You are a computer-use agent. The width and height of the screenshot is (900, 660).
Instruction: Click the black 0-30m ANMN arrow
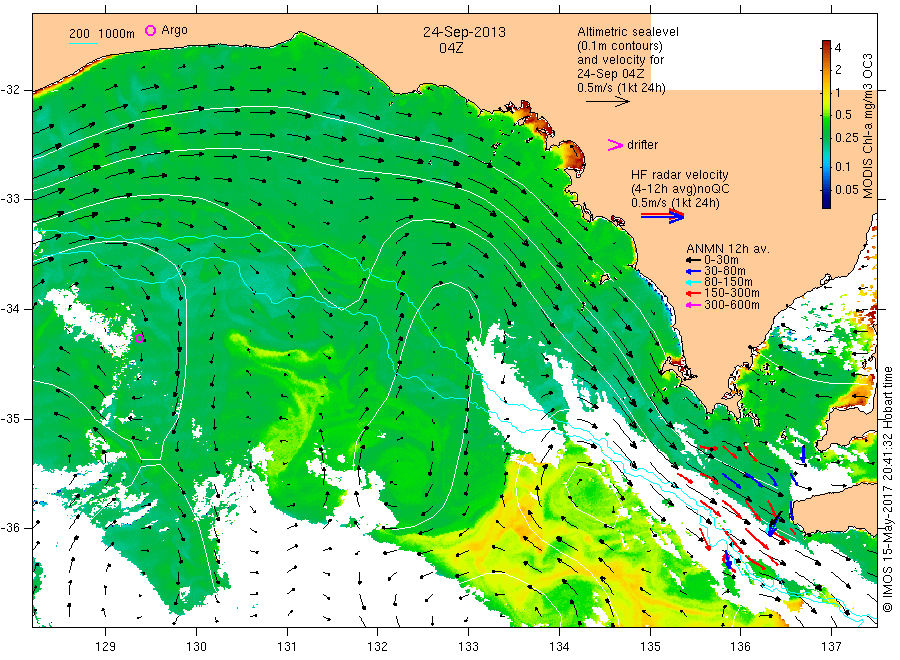(693, 259)
